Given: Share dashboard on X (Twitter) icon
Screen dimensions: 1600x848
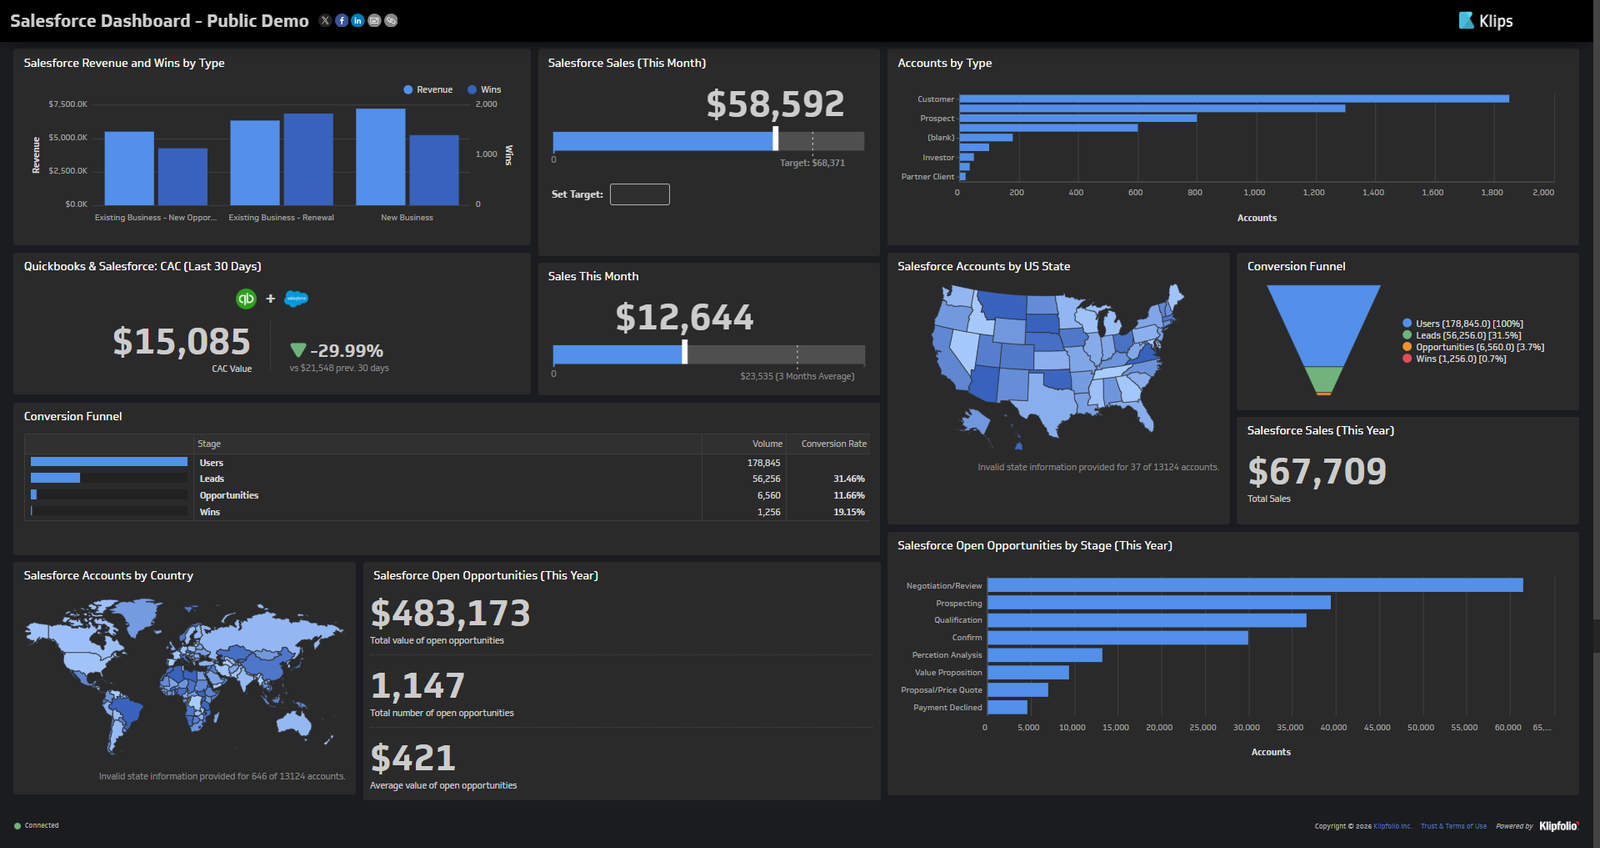Looking at the screenshot, I should 325,21.
